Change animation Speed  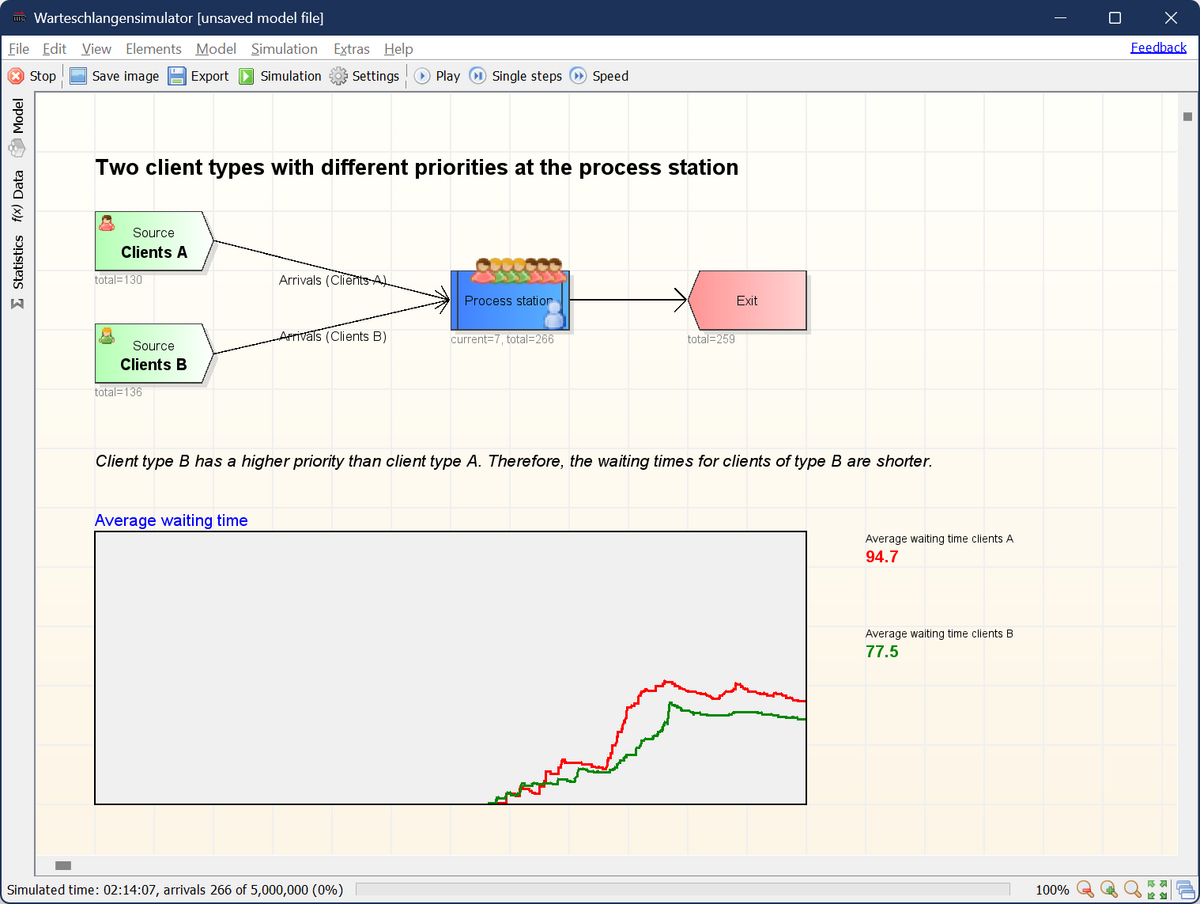[599, 76]
